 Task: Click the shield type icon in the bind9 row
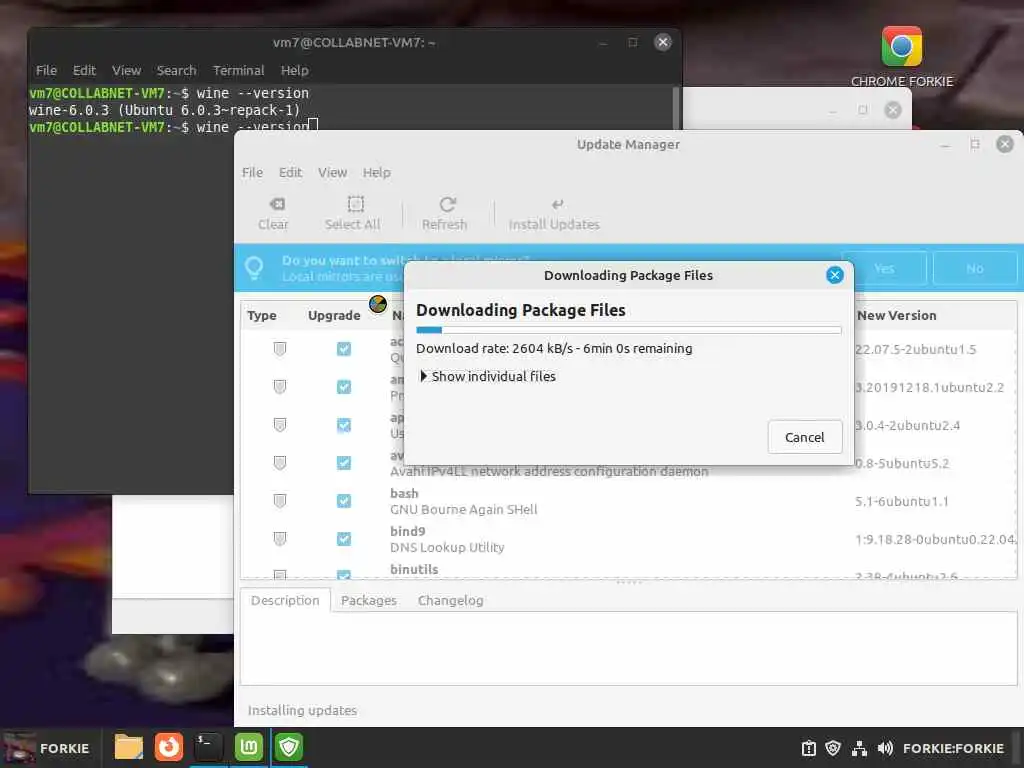280,539
